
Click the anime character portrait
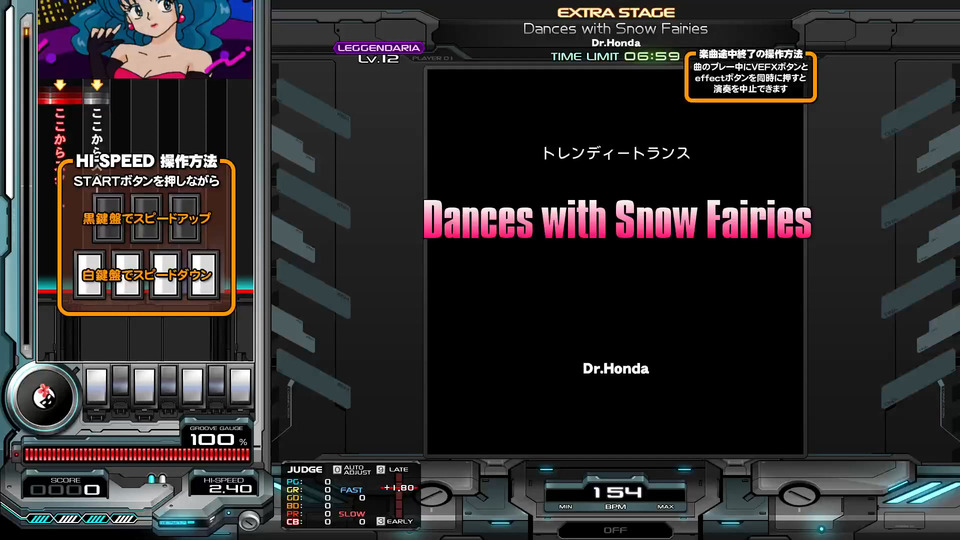tap(146, 39)
